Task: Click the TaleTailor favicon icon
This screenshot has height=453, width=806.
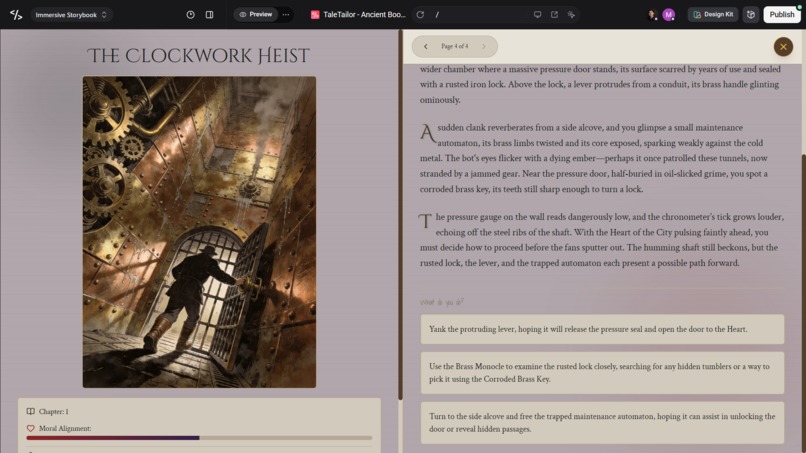Action: 315,15
